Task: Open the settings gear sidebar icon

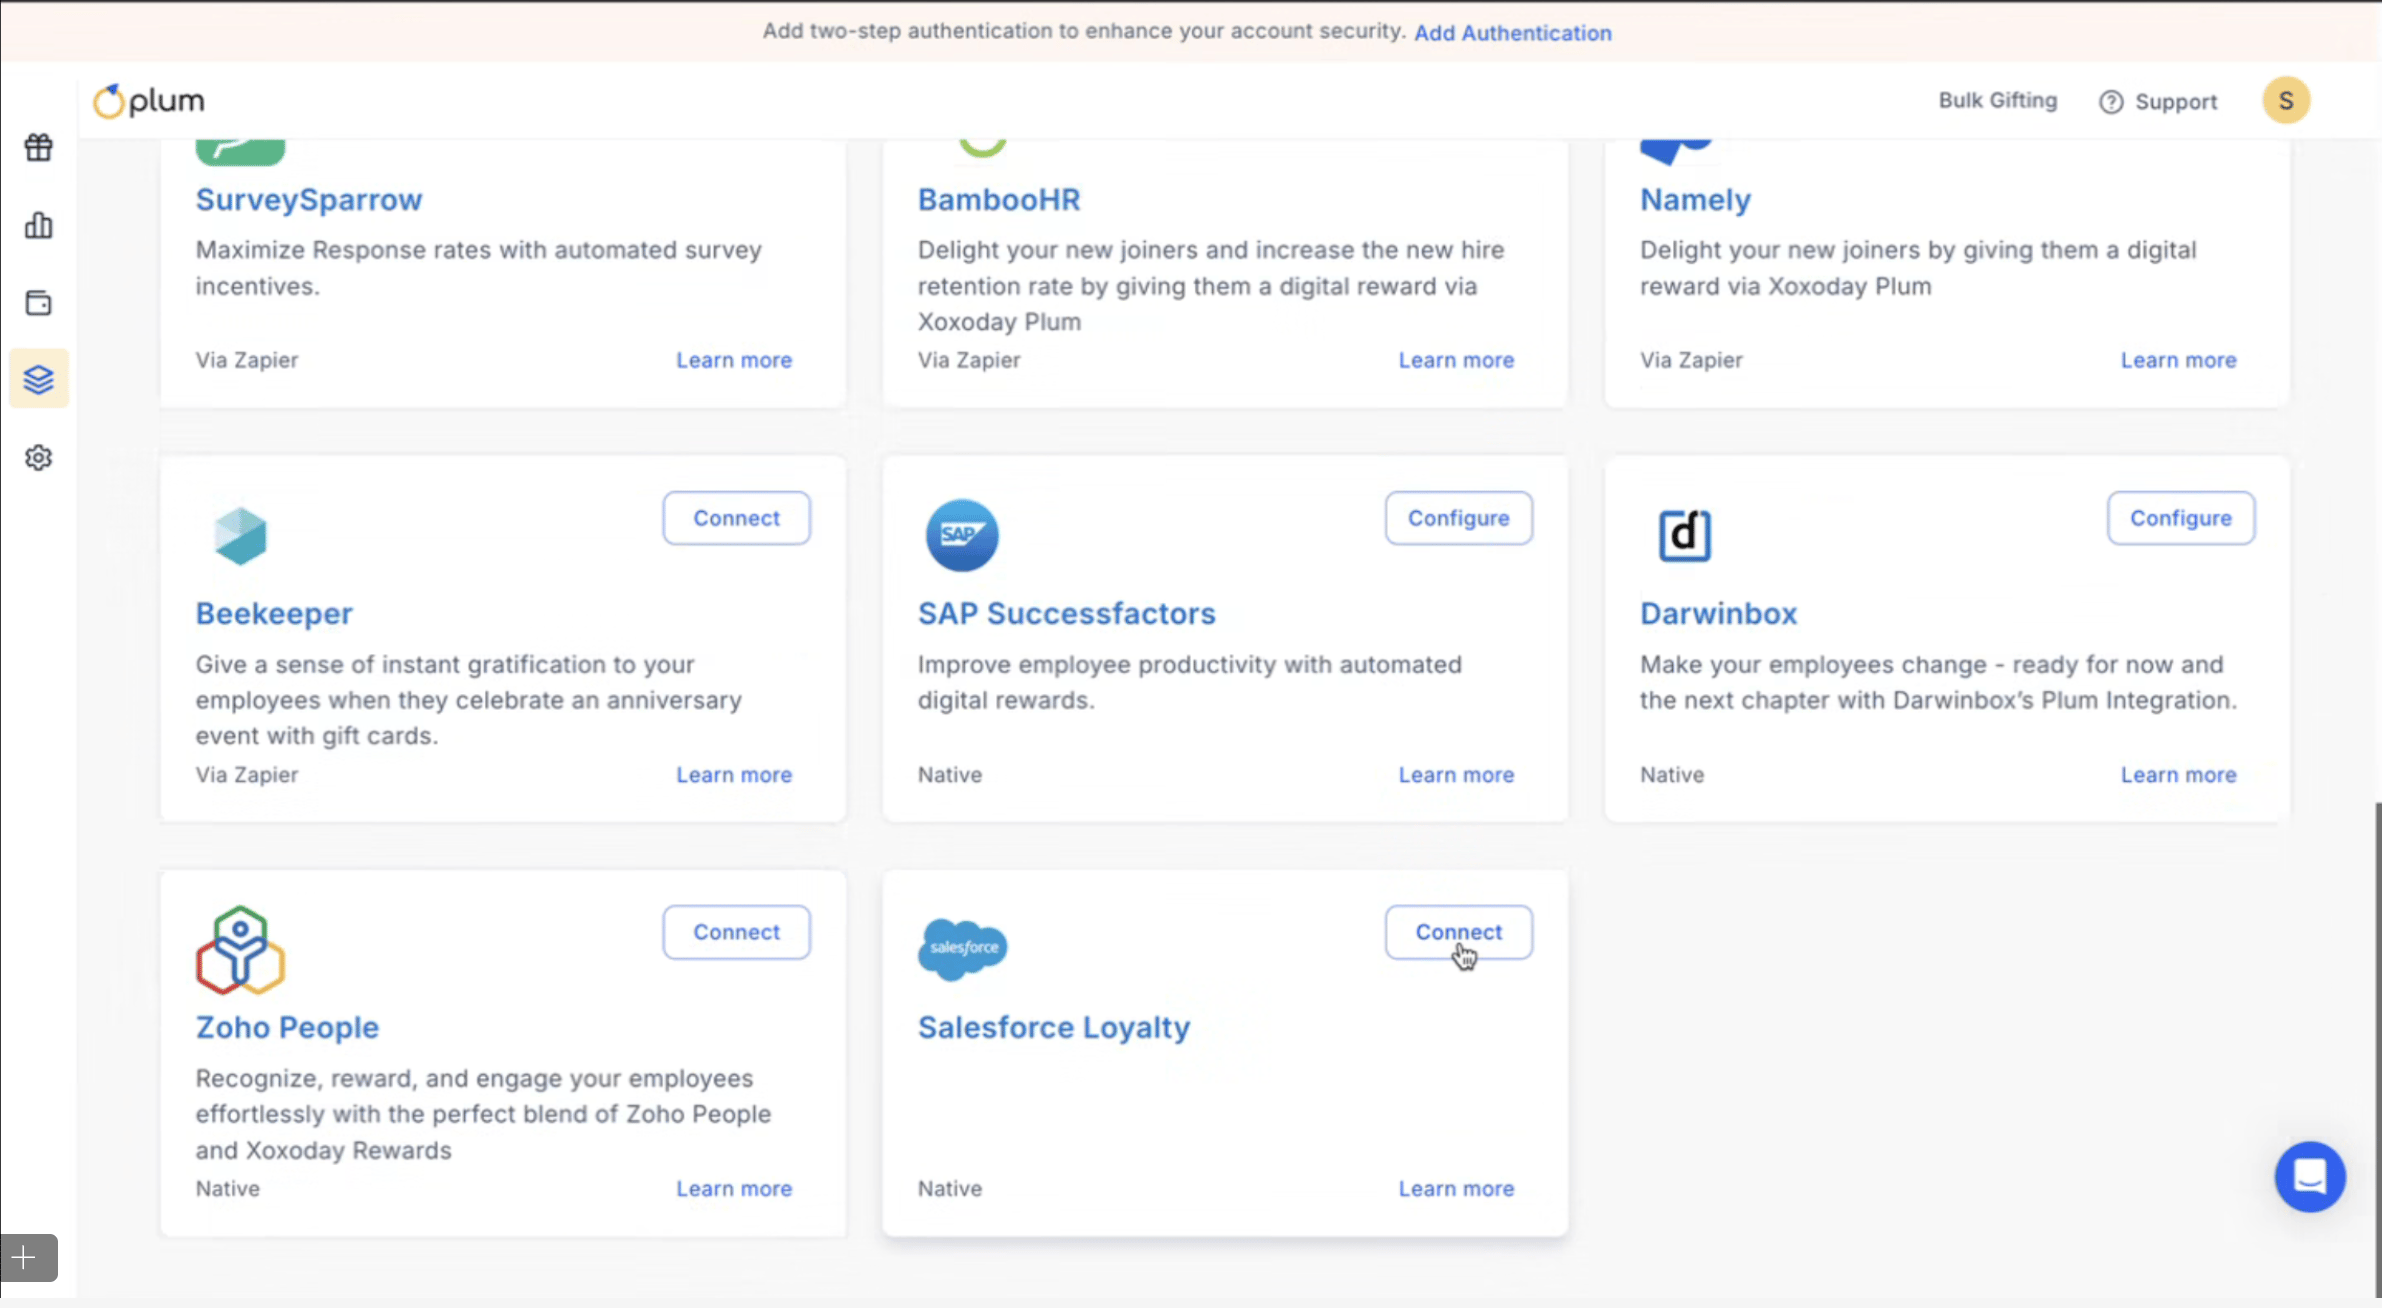Action: coord(39,457)
